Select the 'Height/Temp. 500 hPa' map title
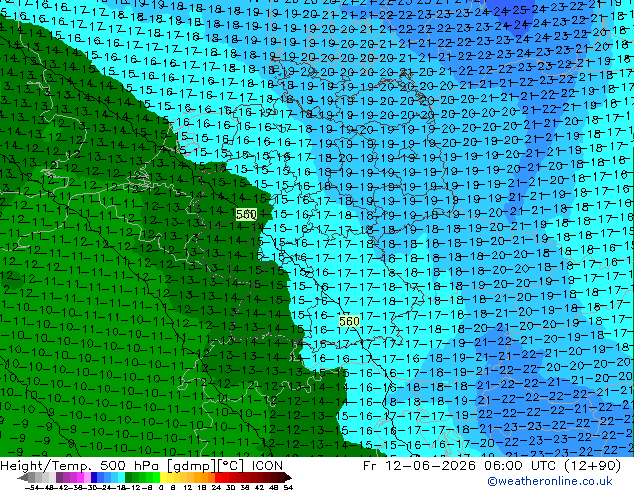This screenshot has height=490, width=634. [x=80, y=466]
